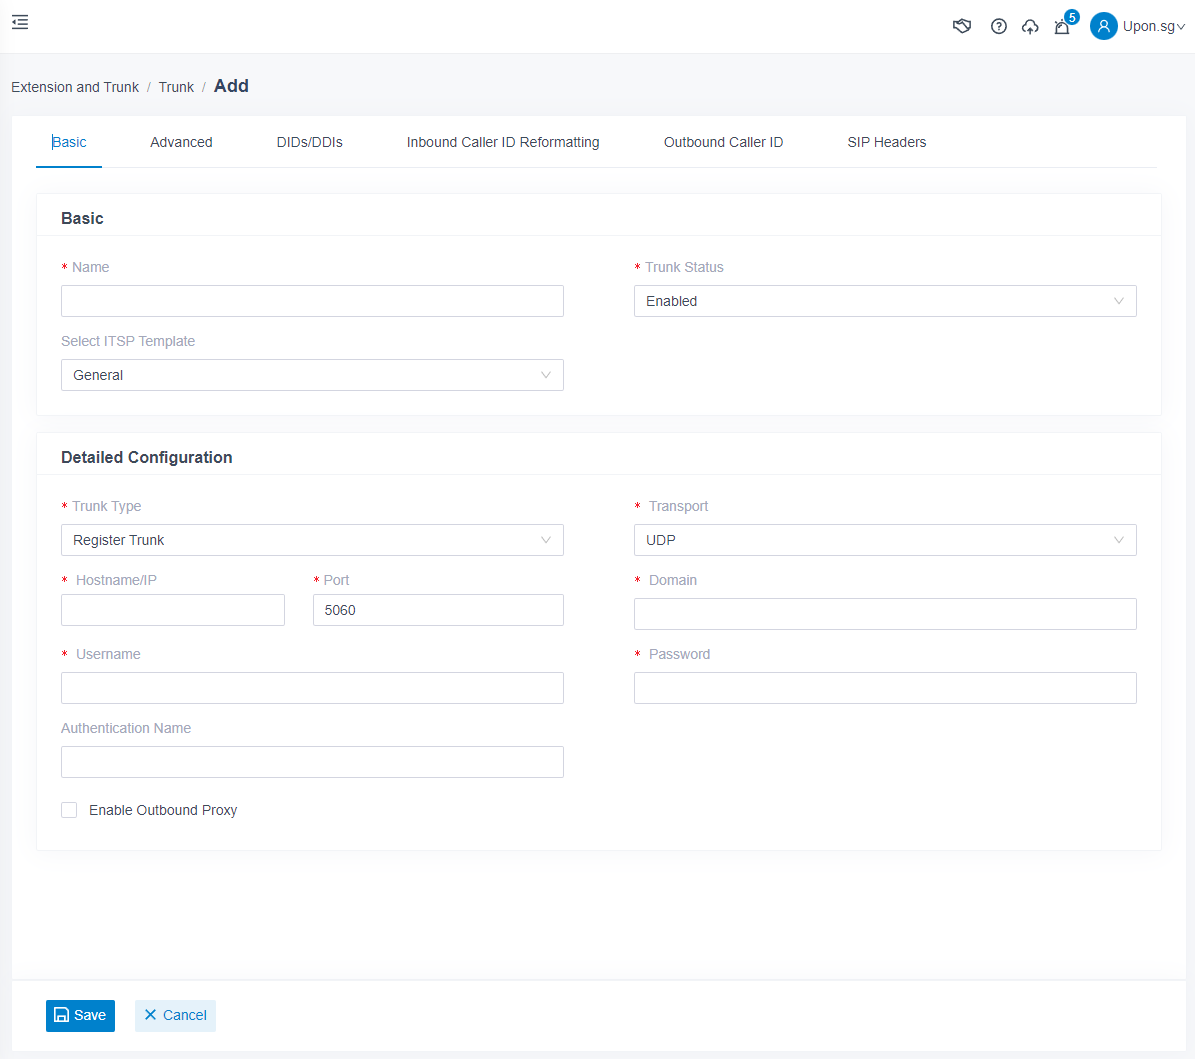
Task: Open the DIDs/DDIs tab
Action: click(x=309, y=142)
